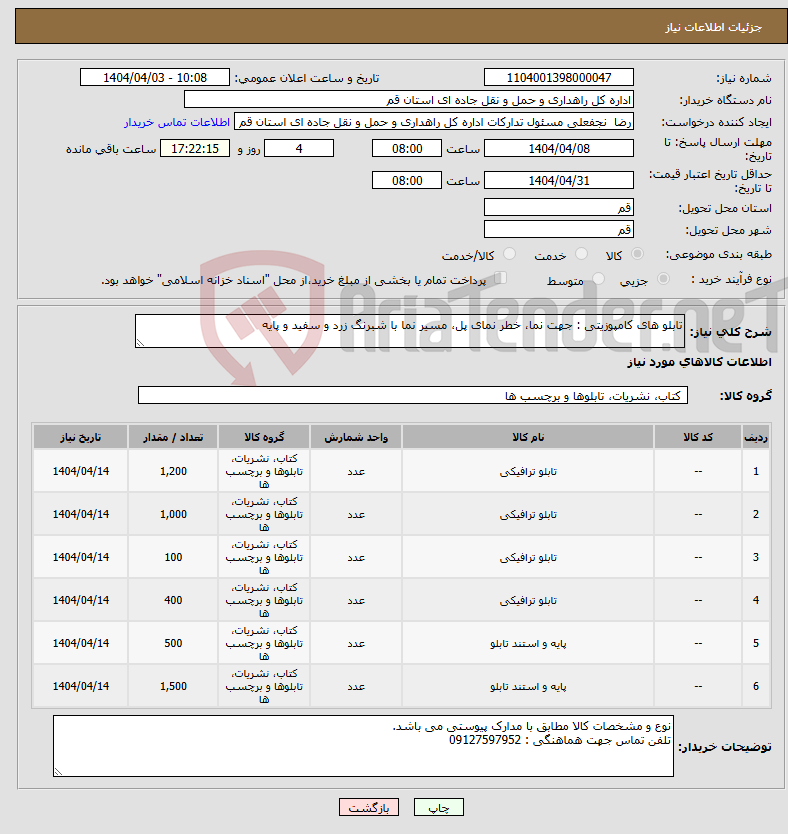Click the unit عدد in row 4
The height and width of the screenshot is (834, 788).
click(356, 601)
